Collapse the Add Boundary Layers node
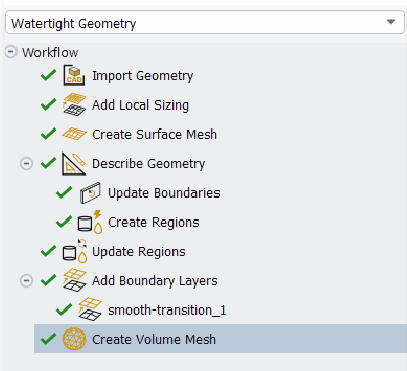This screenshot has height=371, width=407. coord(26,281)
